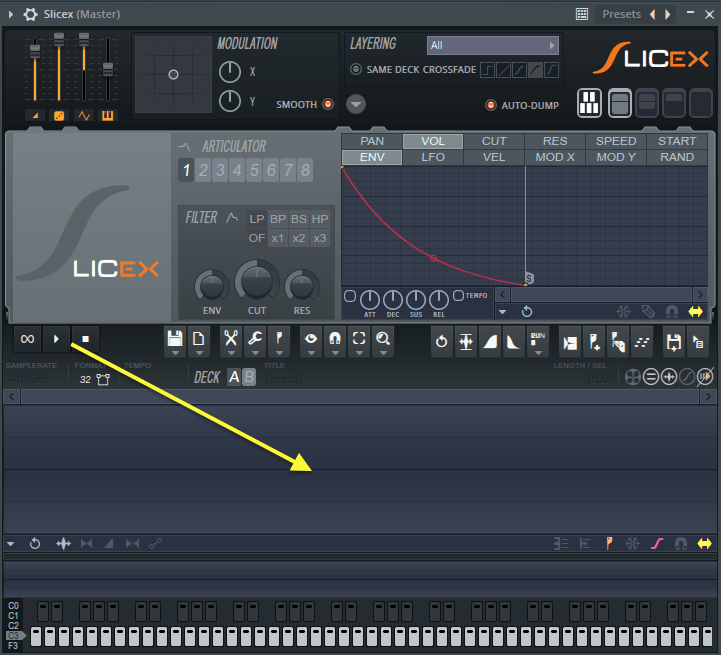Select the previous preset arrow
721x655 pixels.
pos(652,14)
